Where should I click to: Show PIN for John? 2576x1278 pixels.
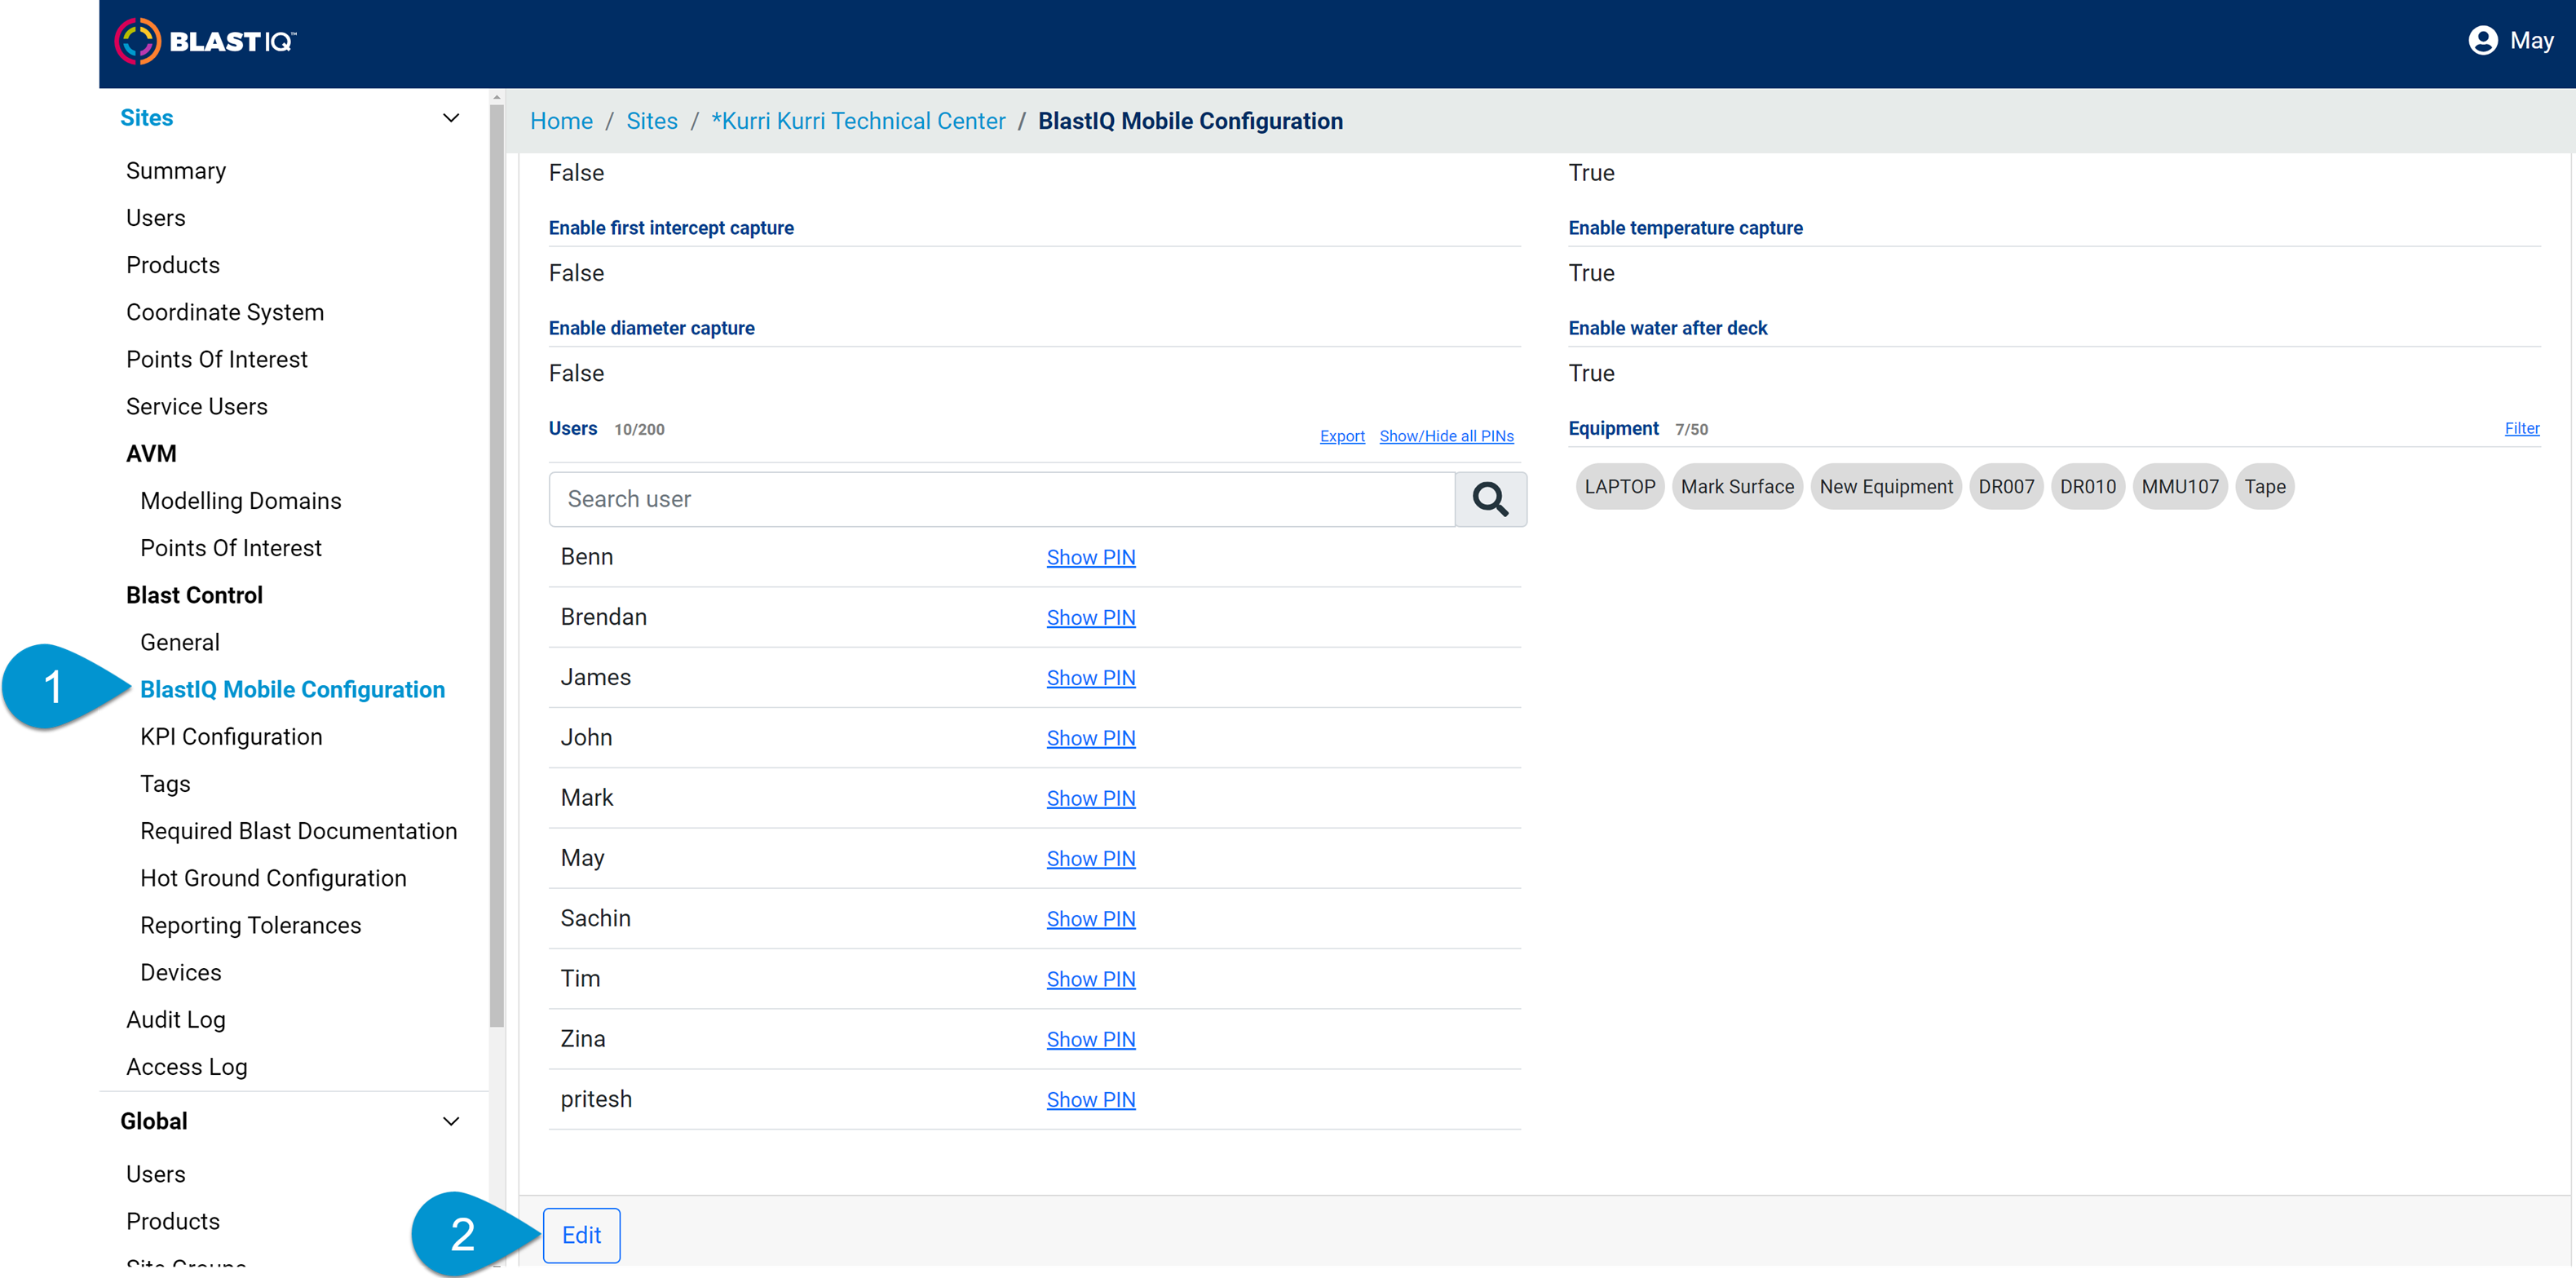1091,738
